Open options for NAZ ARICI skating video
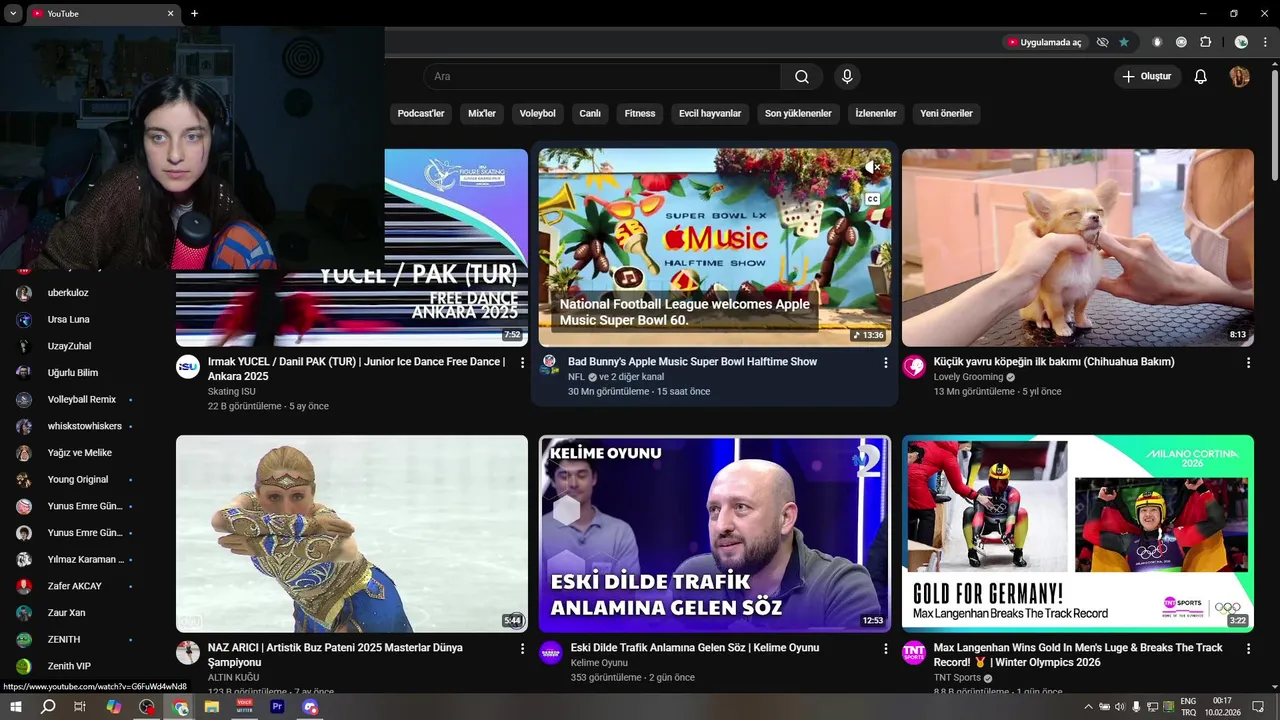The width and height of the screenshot is (1280, 720). click(522, 649)
